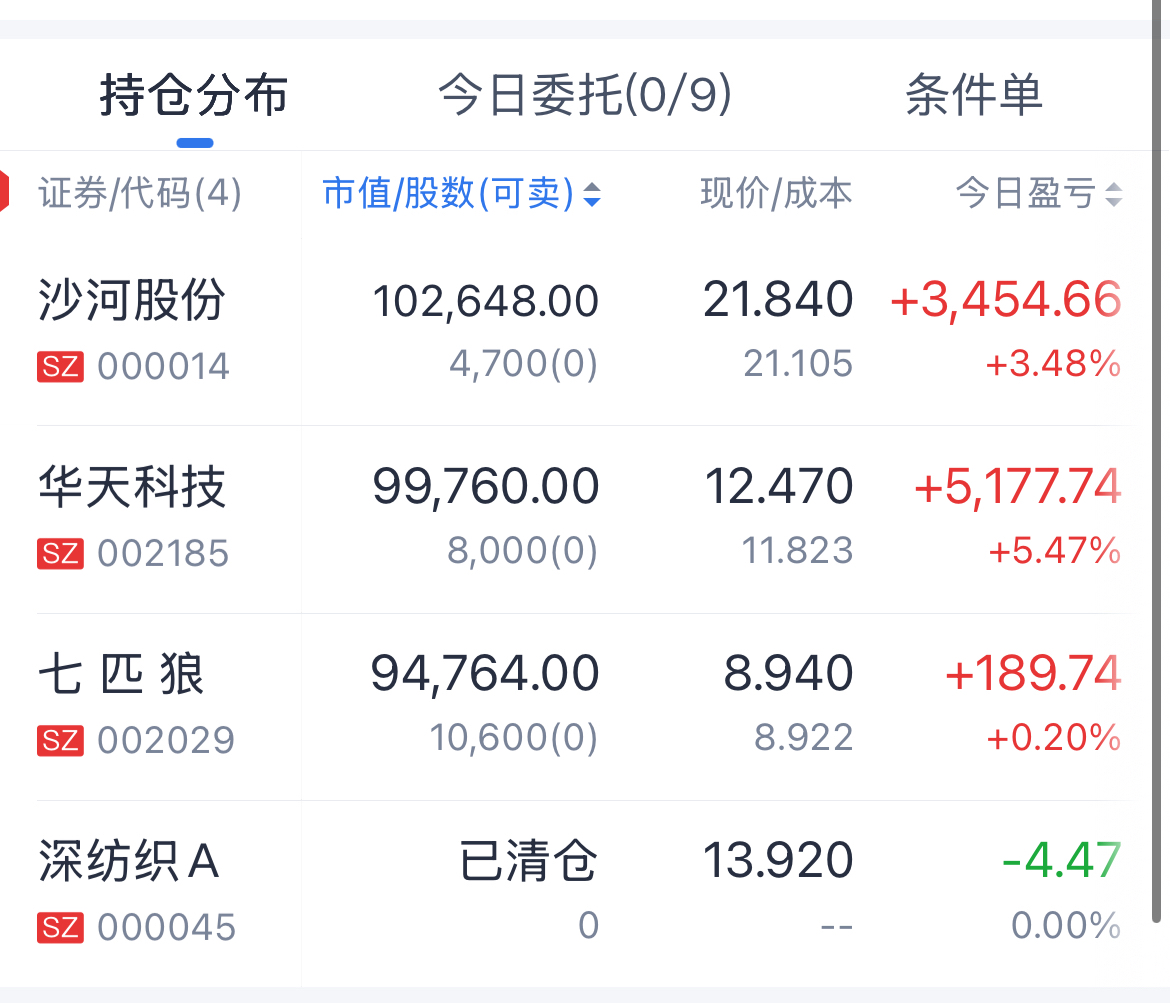Click SZ badge next to 000014
1170x1003 pixels.
point(60,367)
